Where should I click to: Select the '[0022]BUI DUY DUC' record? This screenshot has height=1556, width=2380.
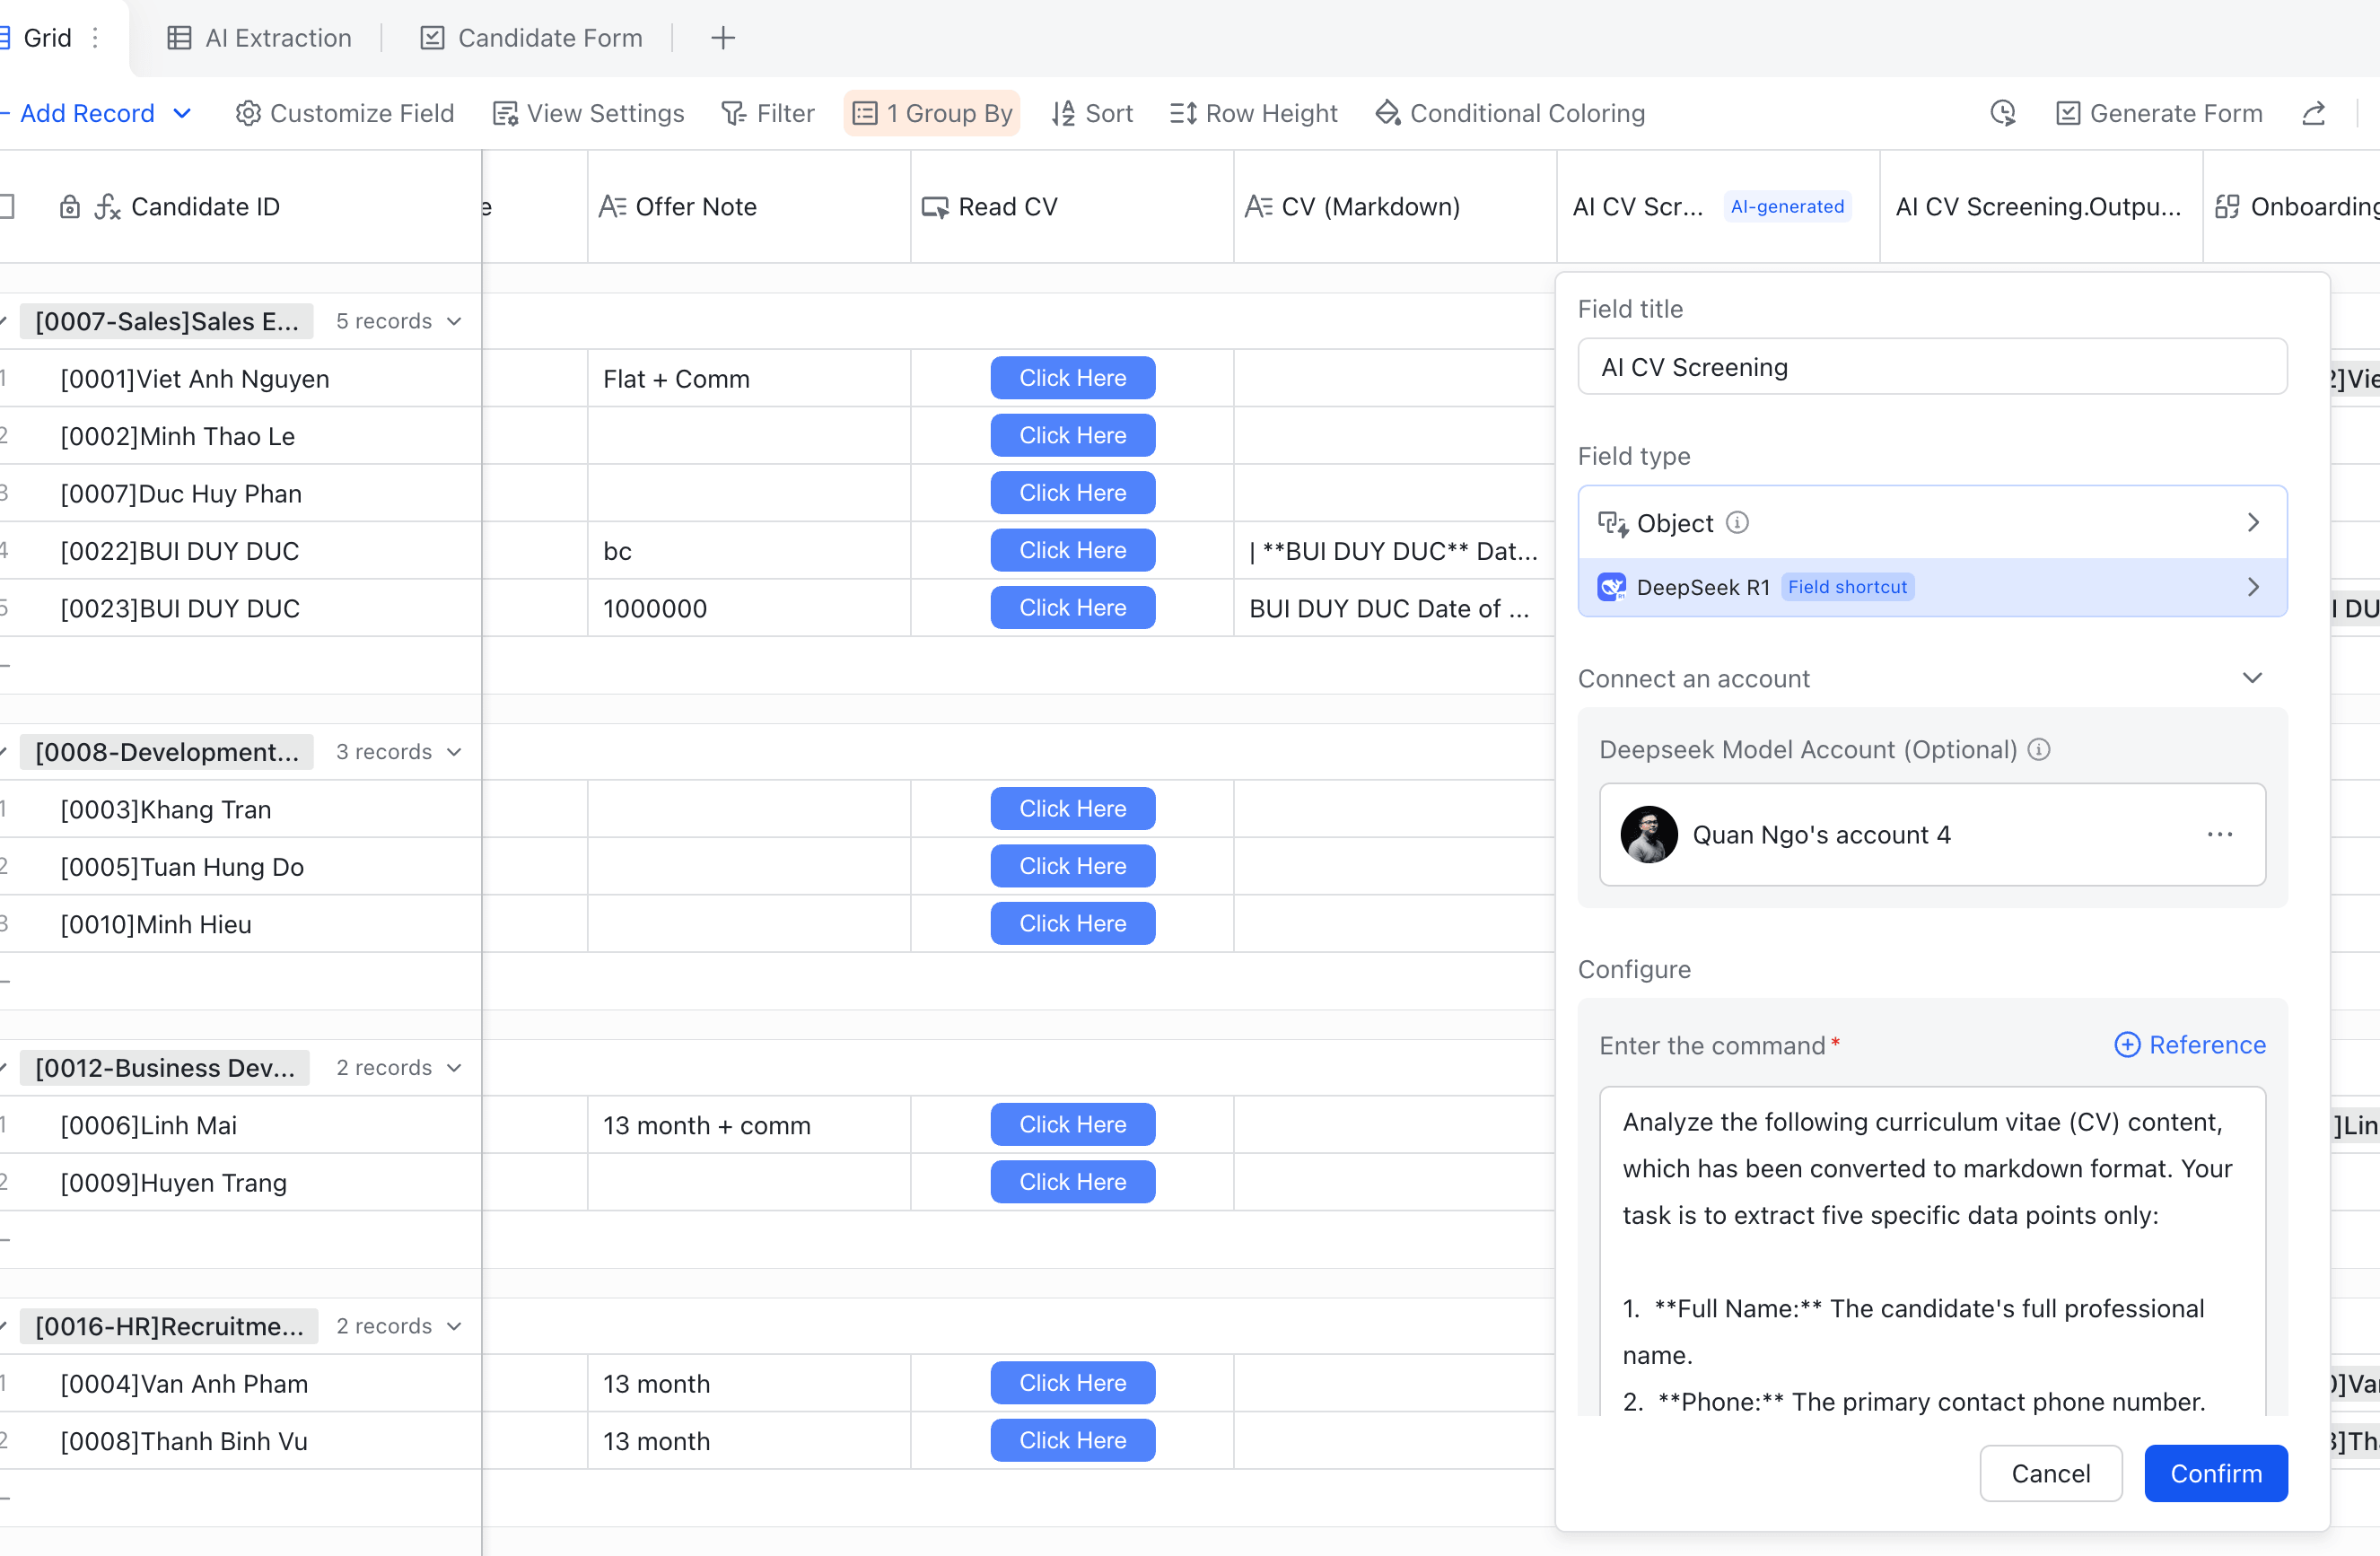pyautogui.click(x=180, y=551)
